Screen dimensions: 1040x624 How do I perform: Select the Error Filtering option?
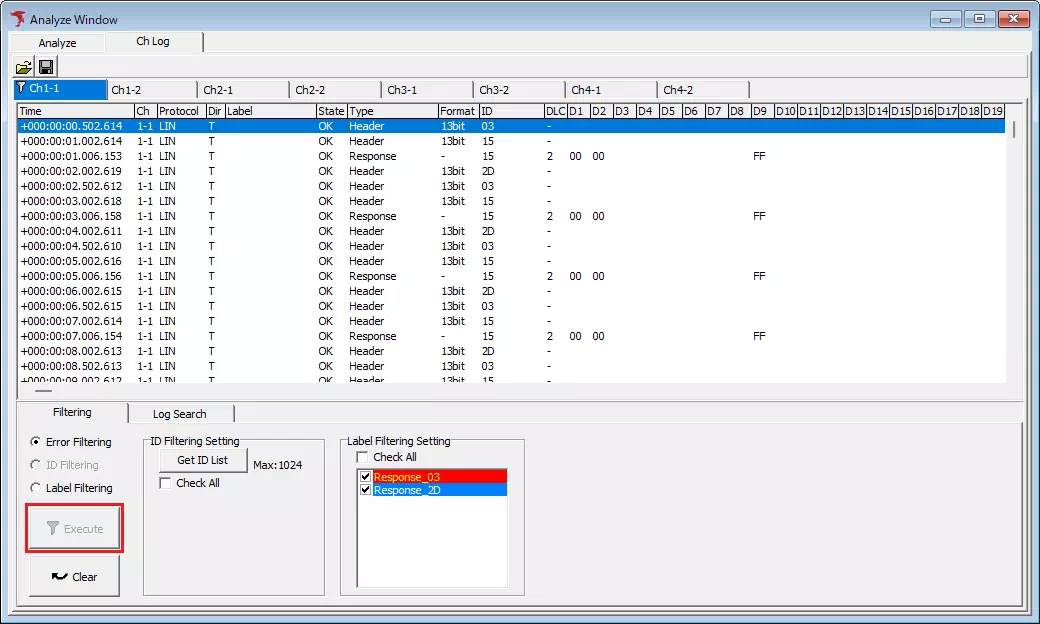pos(34,441)
